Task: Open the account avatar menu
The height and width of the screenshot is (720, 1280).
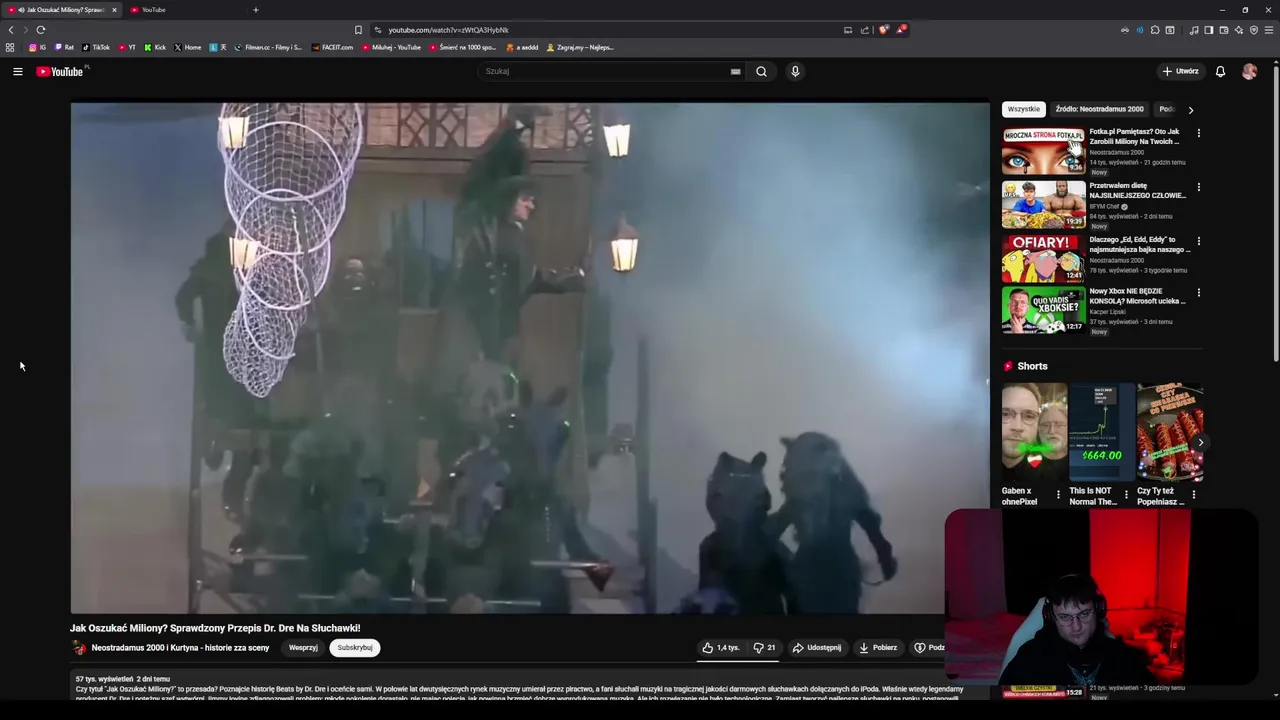Action: [1249, 71]
